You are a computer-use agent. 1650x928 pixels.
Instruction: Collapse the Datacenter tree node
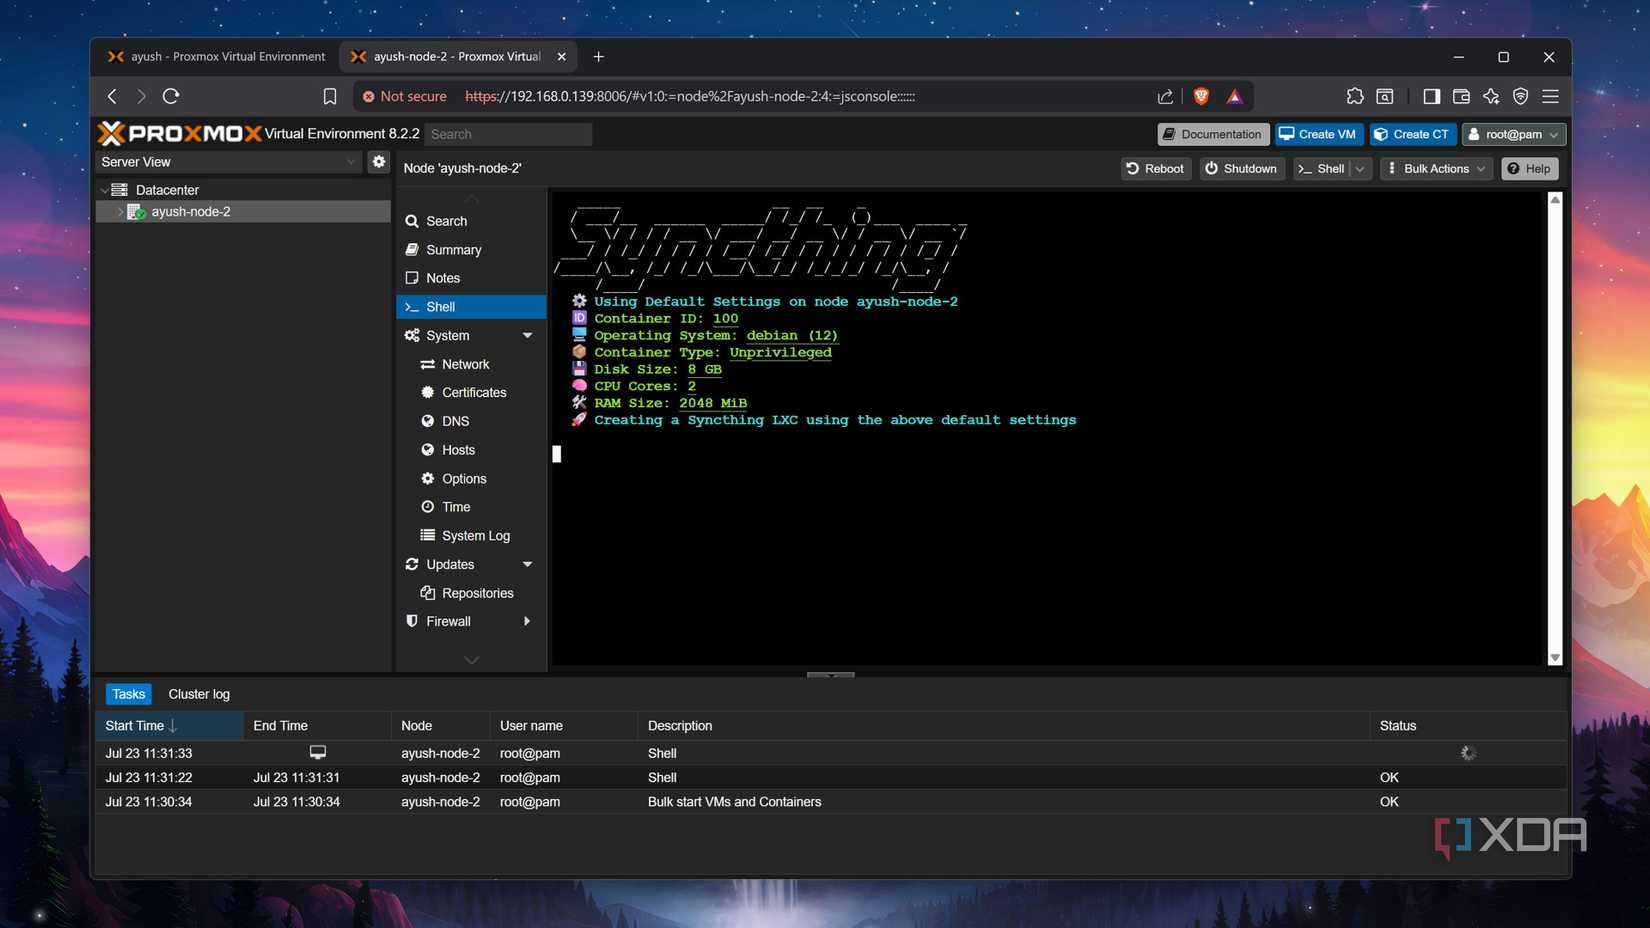pyautogui.click(x=104, y=190)
